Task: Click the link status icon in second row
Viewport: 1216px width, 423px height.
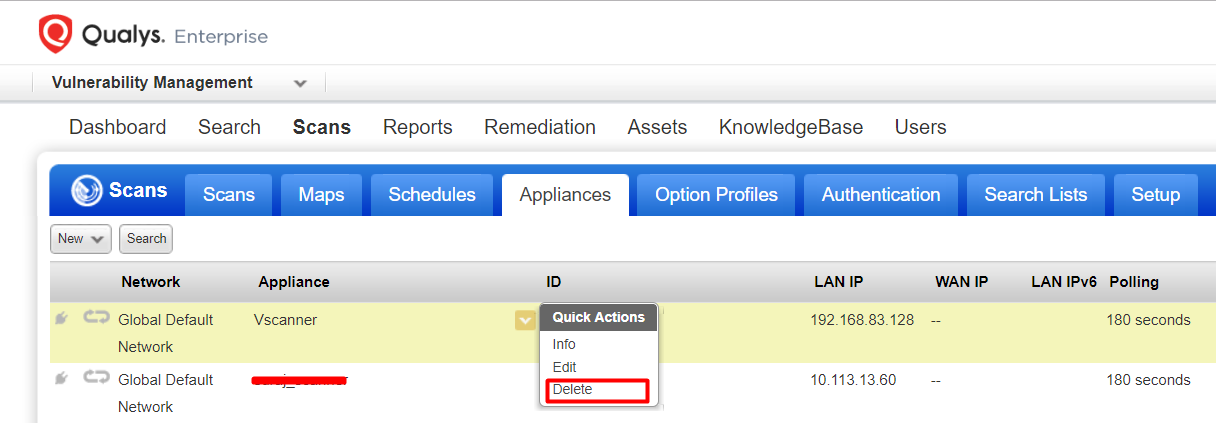Action: (96, 378)
